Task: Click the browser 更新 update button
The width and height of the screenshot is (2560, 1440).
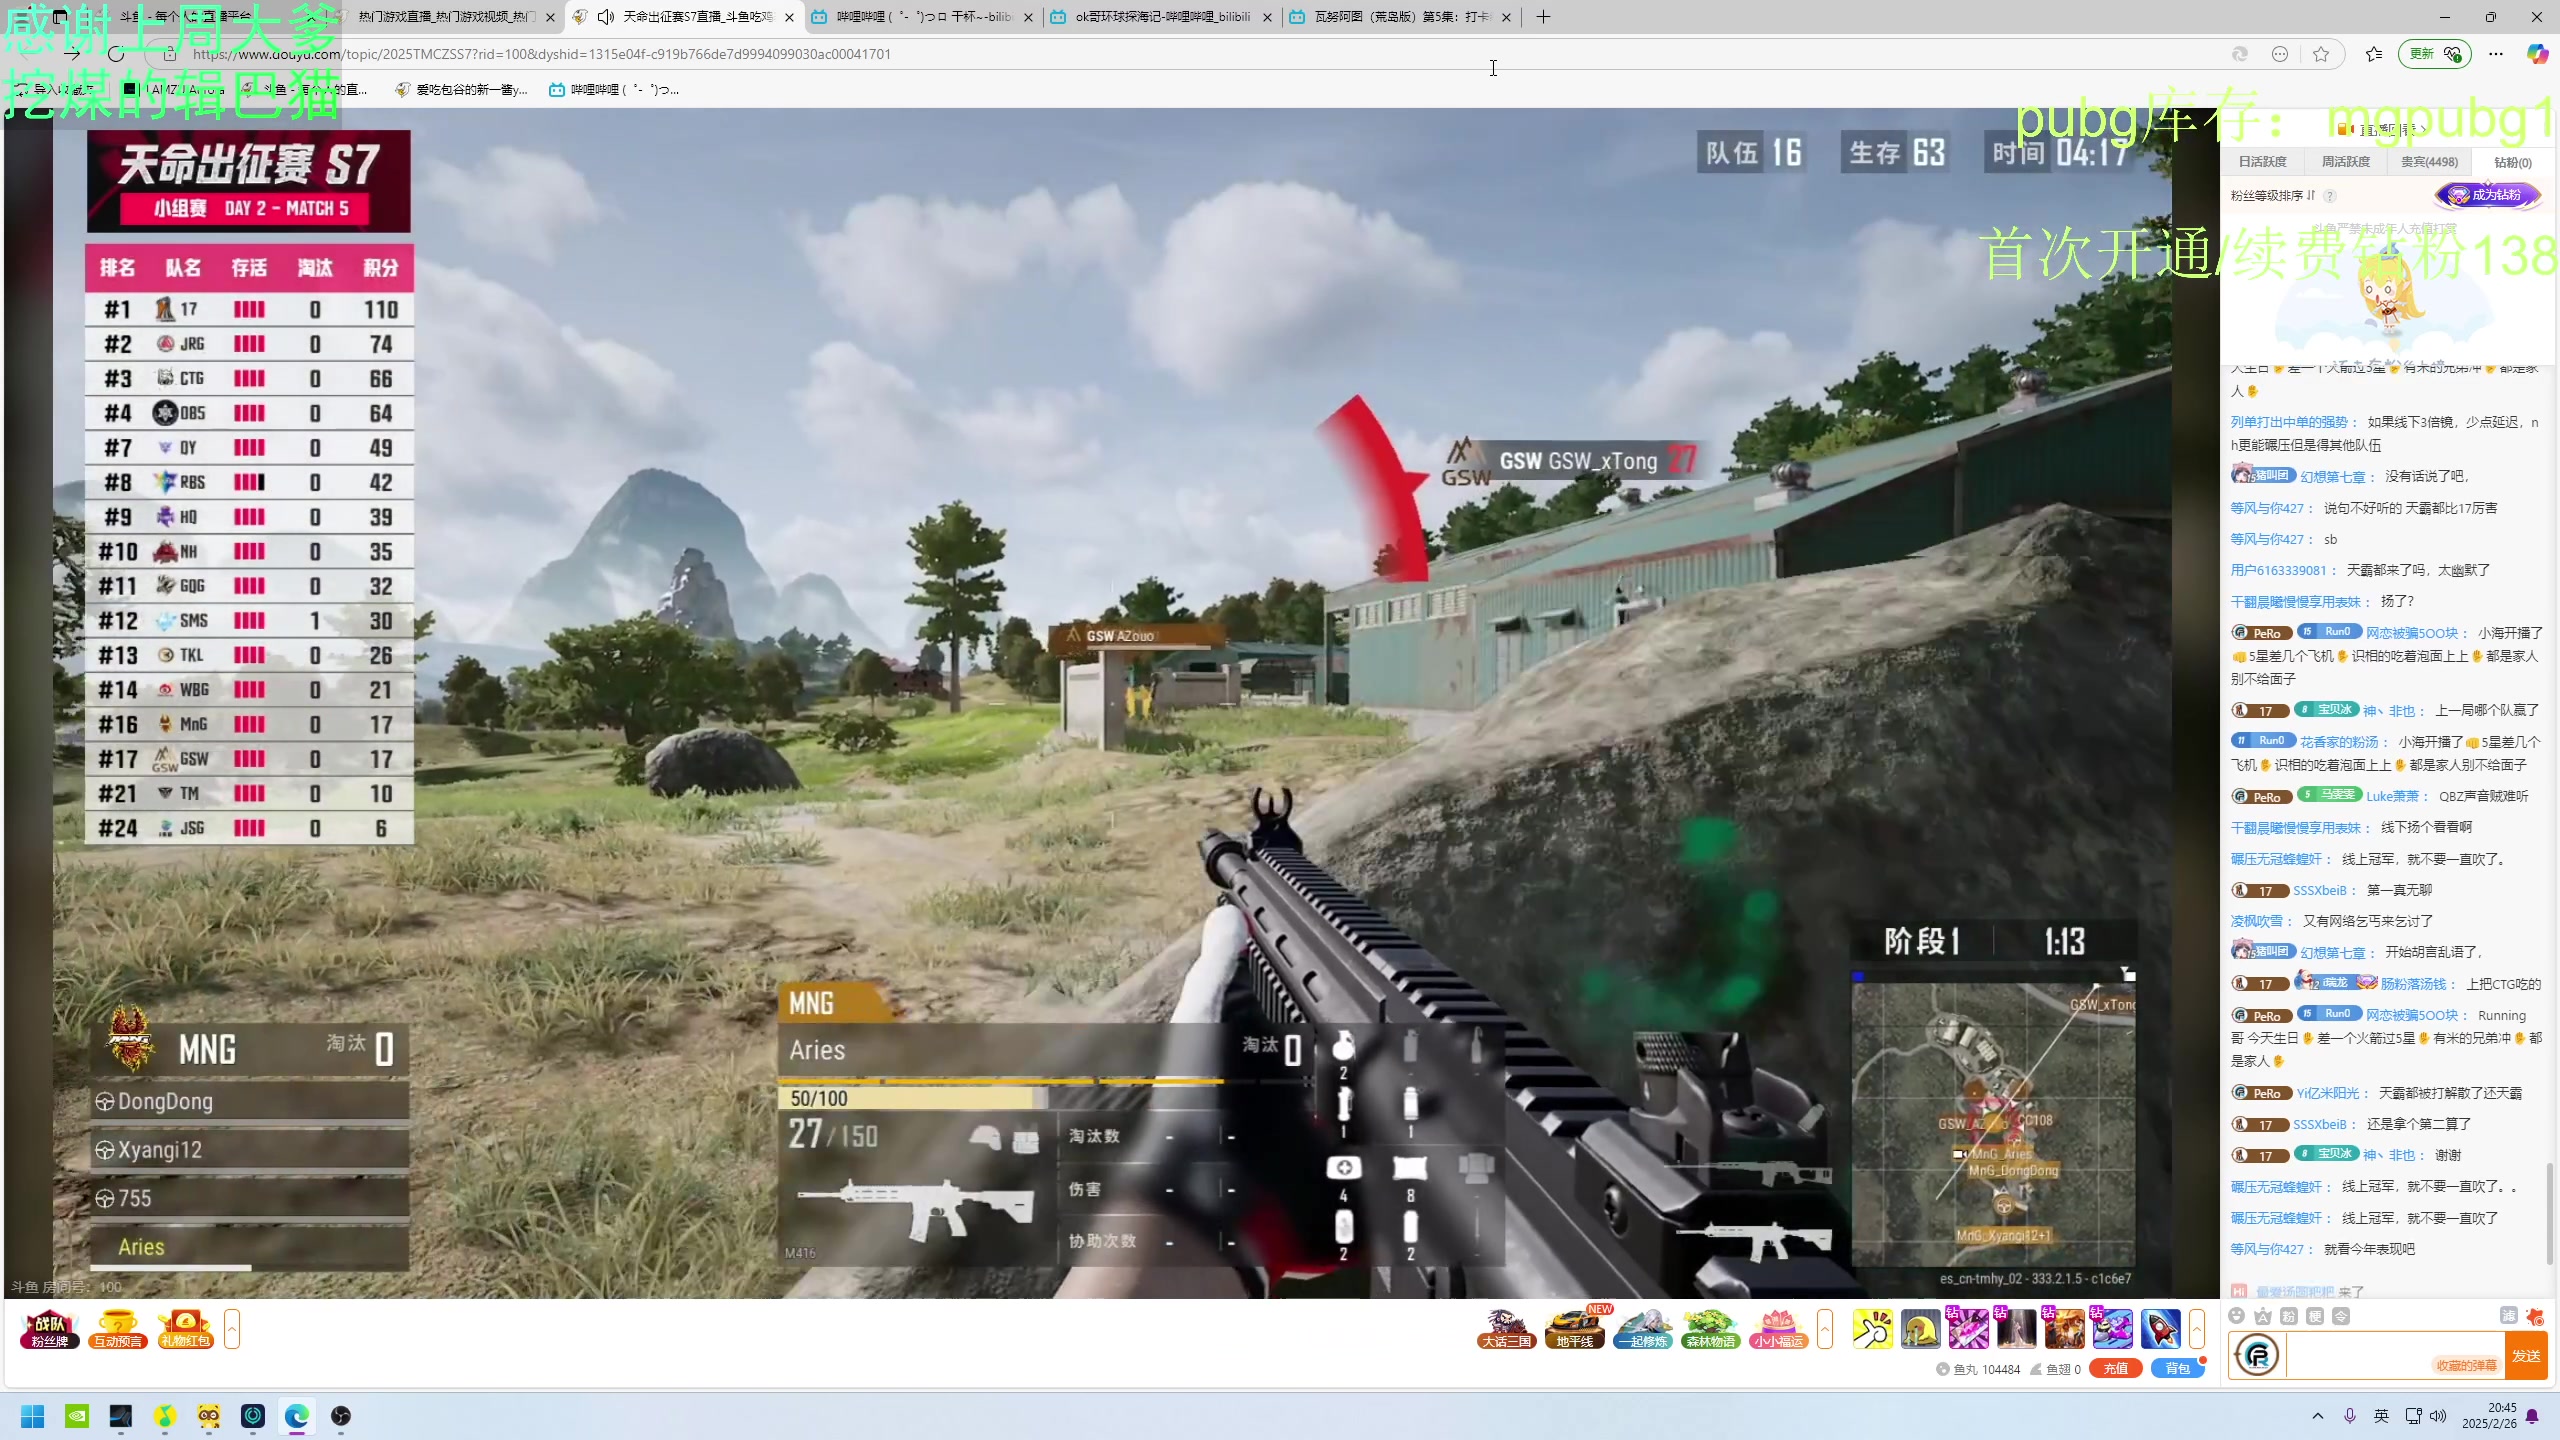Action: pyautogui.click(x=2434, y=54)
